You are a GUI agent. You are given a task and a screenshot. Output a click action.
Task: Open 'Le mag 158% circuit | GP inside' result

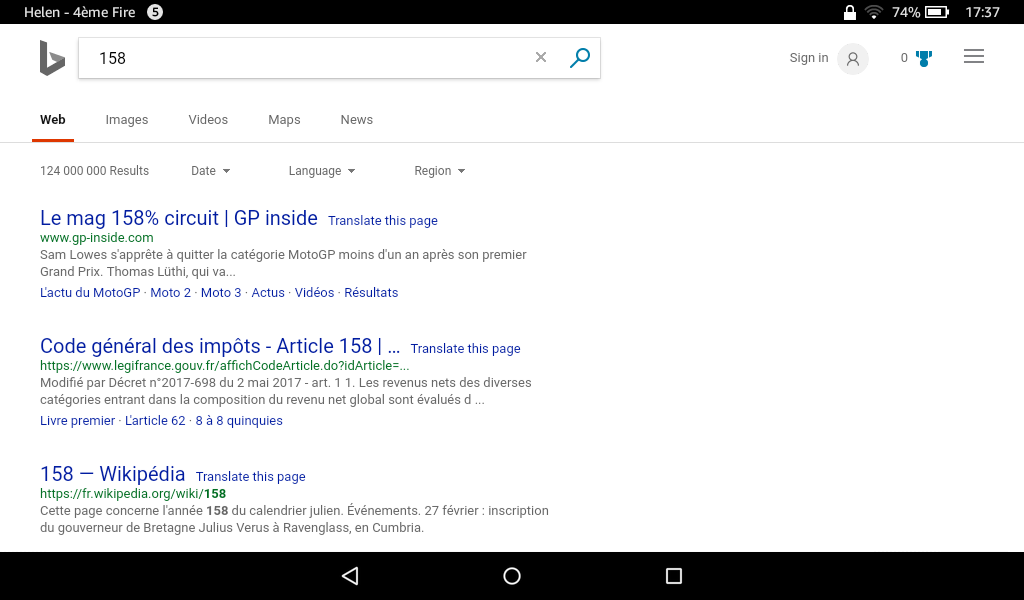click(x=179, y=217)
